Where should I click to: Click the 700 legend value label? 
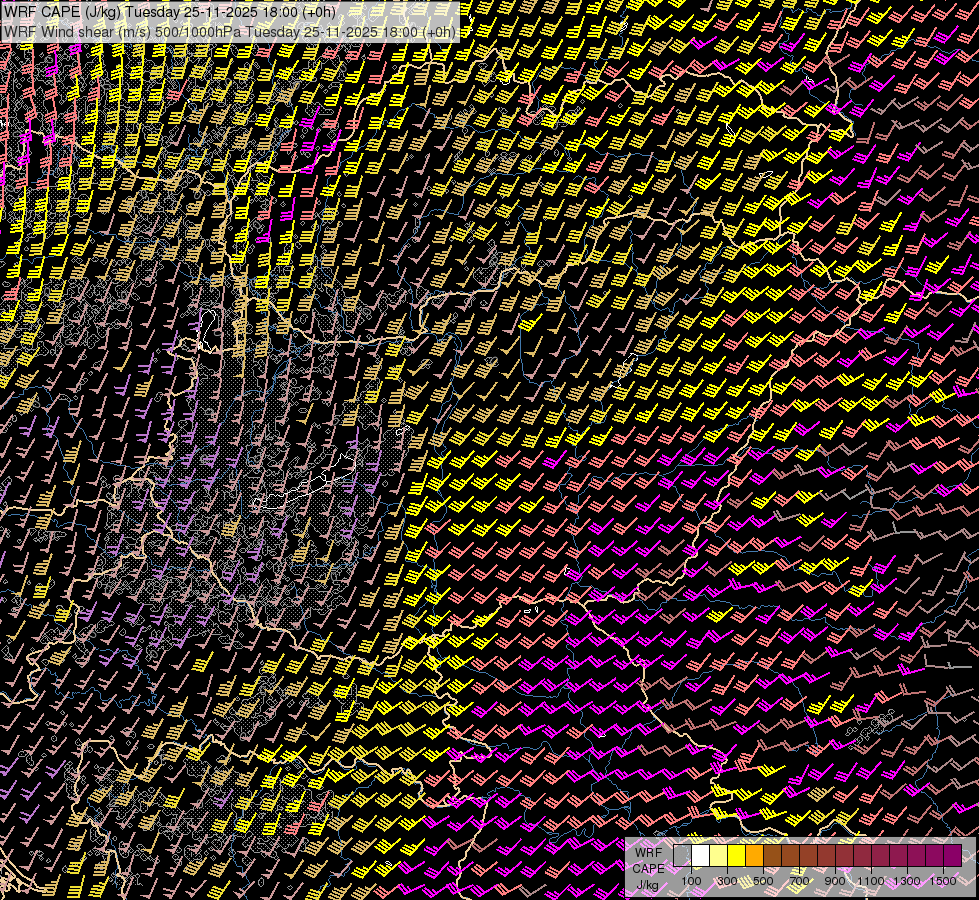799,881
